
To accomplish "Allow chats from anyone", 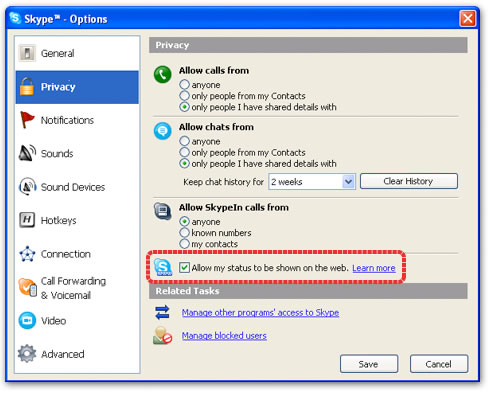I will click(x=184, y=141).
